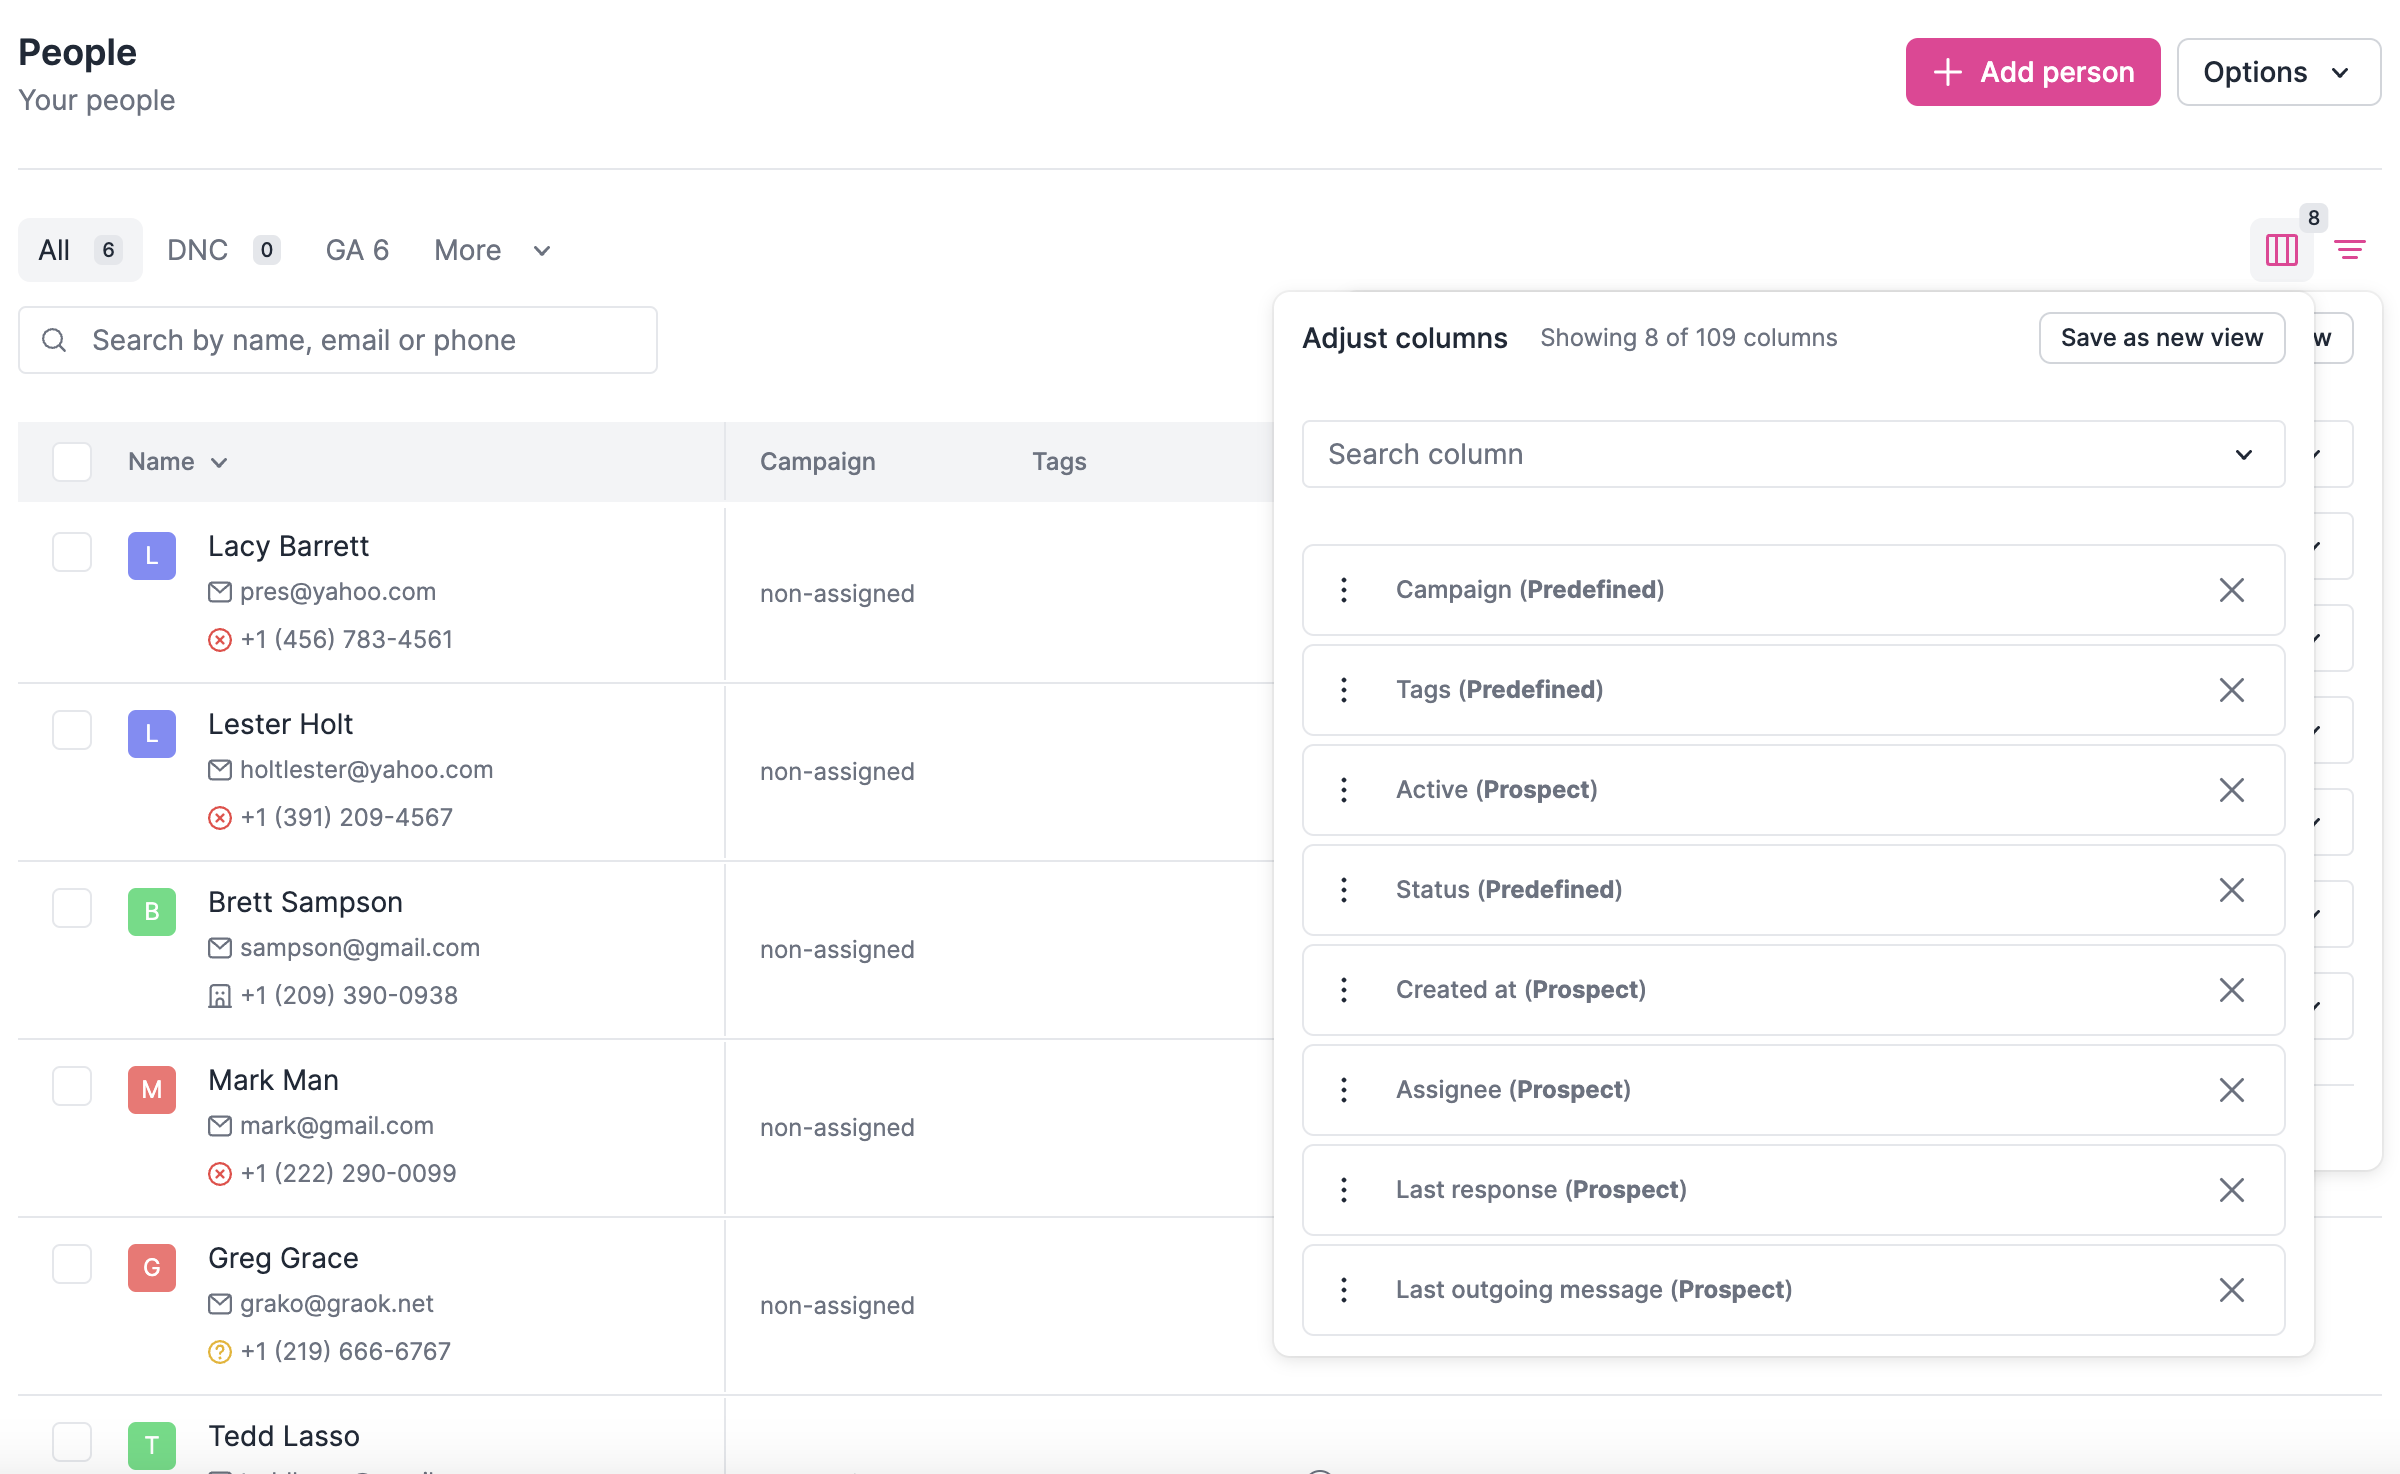The height and width of the screenshot is (1474, 2400).
Task: Click the email envelope icon for Brett Sampson
Action: pyautogui.click(x=220, y=947)
